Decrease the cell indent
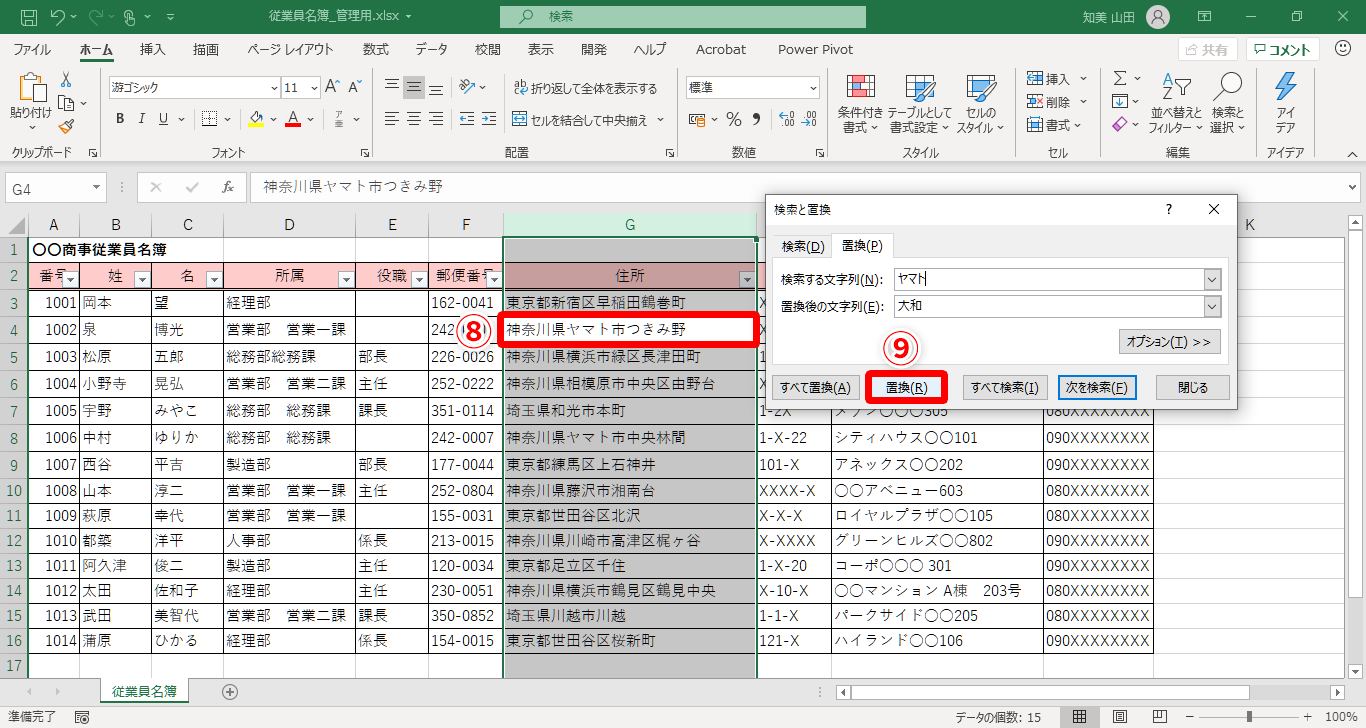This screenshot has height=728, width=1366. (467, 119)
